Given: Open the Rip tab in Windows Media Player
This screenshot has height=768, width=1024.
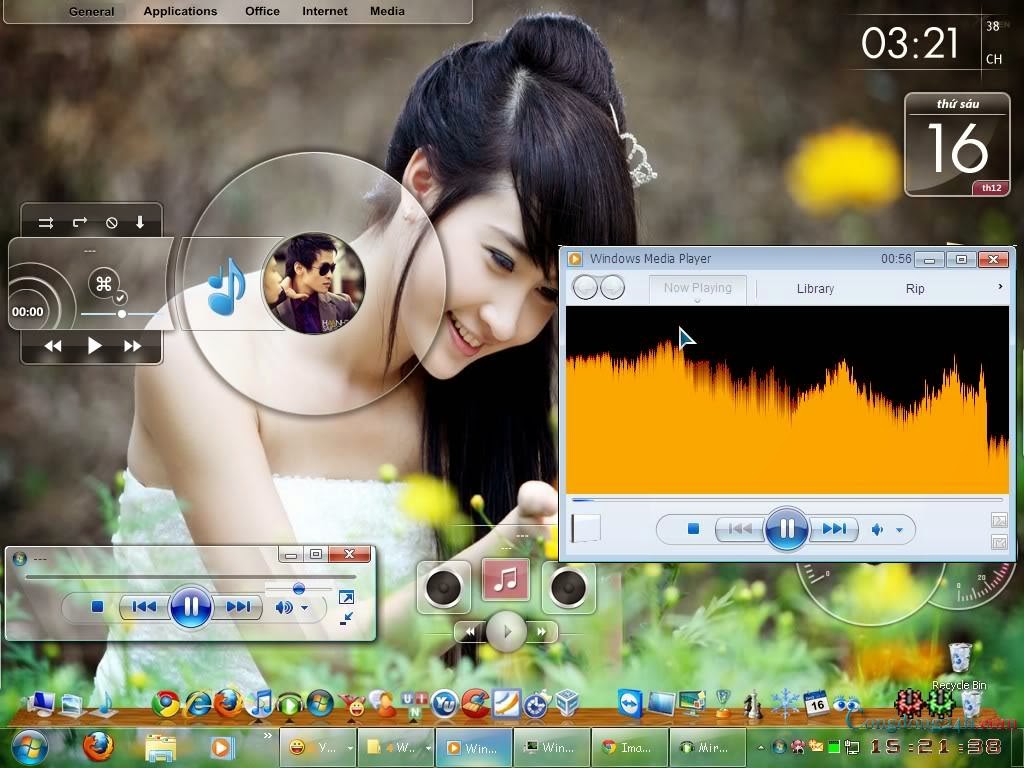Looking at the screenshot, I should coord(915,289).
